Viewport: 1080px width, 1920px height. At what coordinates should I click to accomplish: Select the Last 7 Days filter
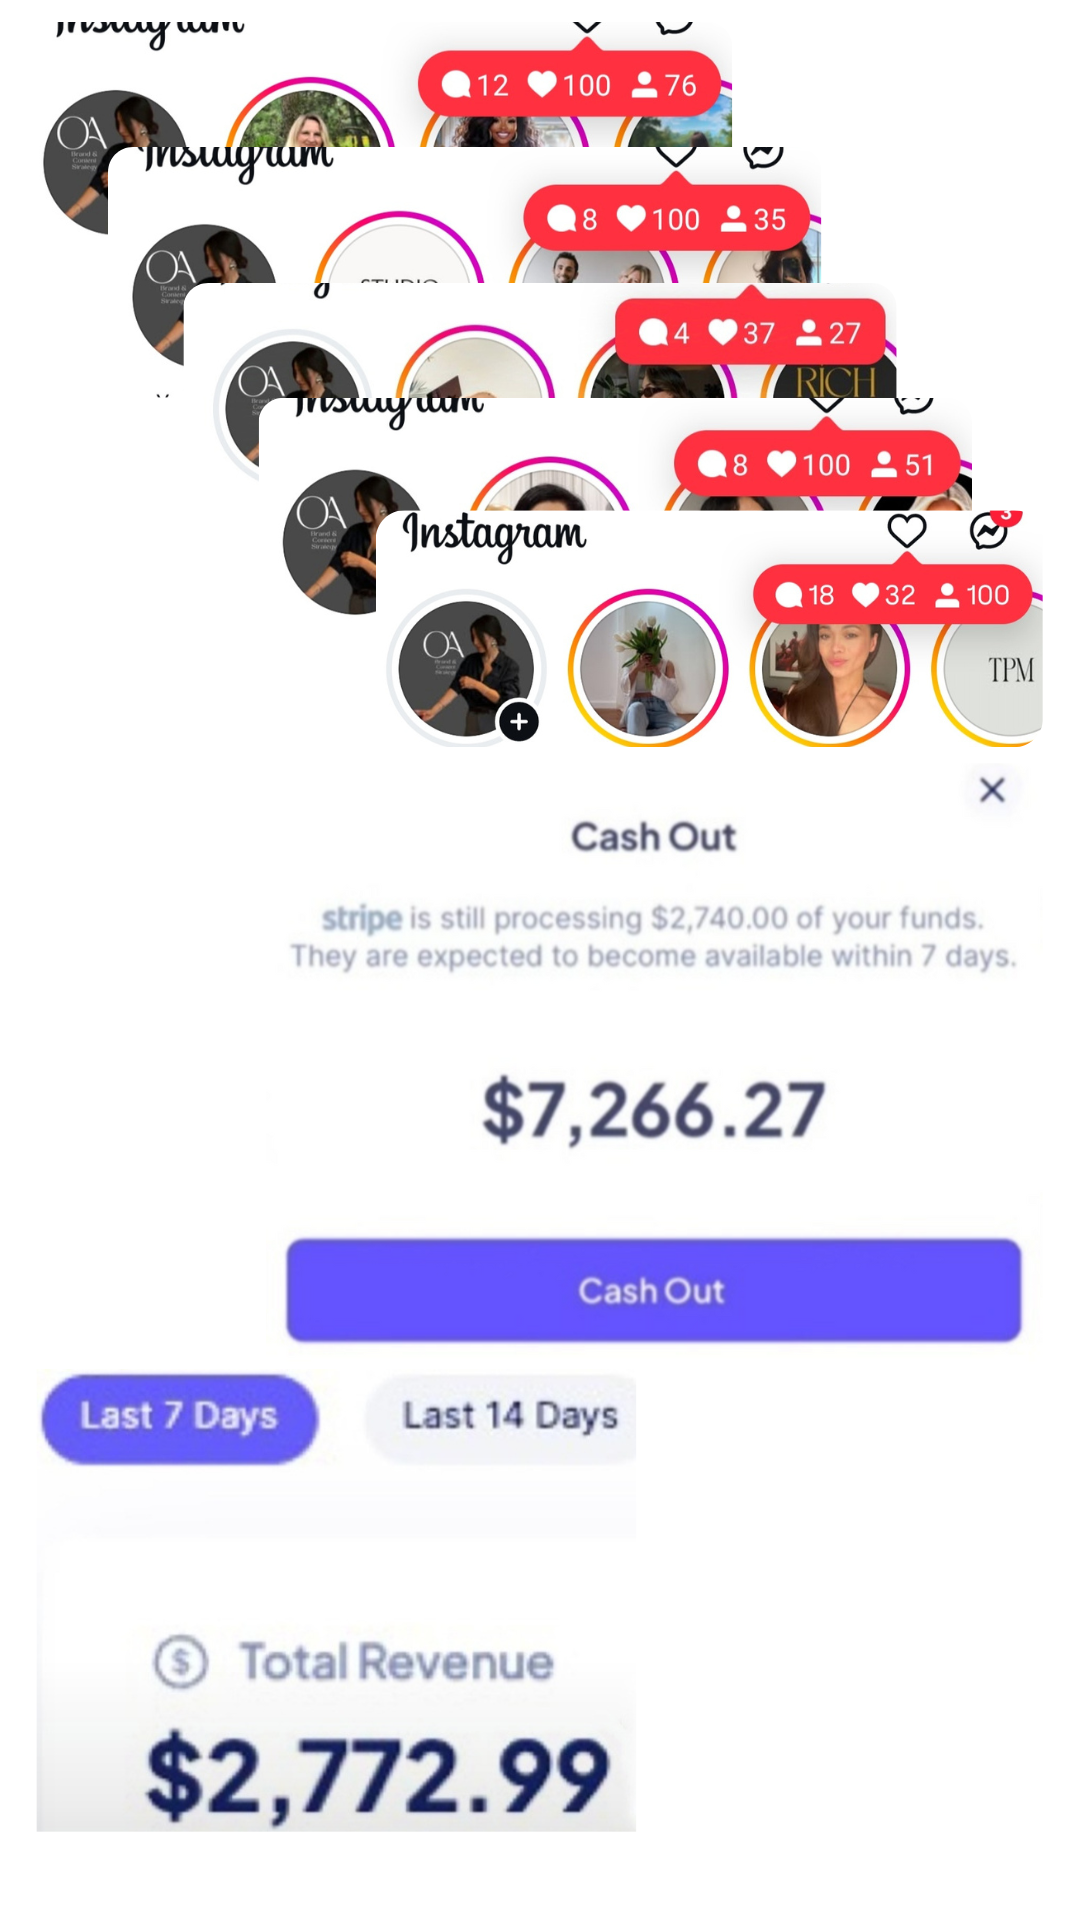pos(179,1418)
